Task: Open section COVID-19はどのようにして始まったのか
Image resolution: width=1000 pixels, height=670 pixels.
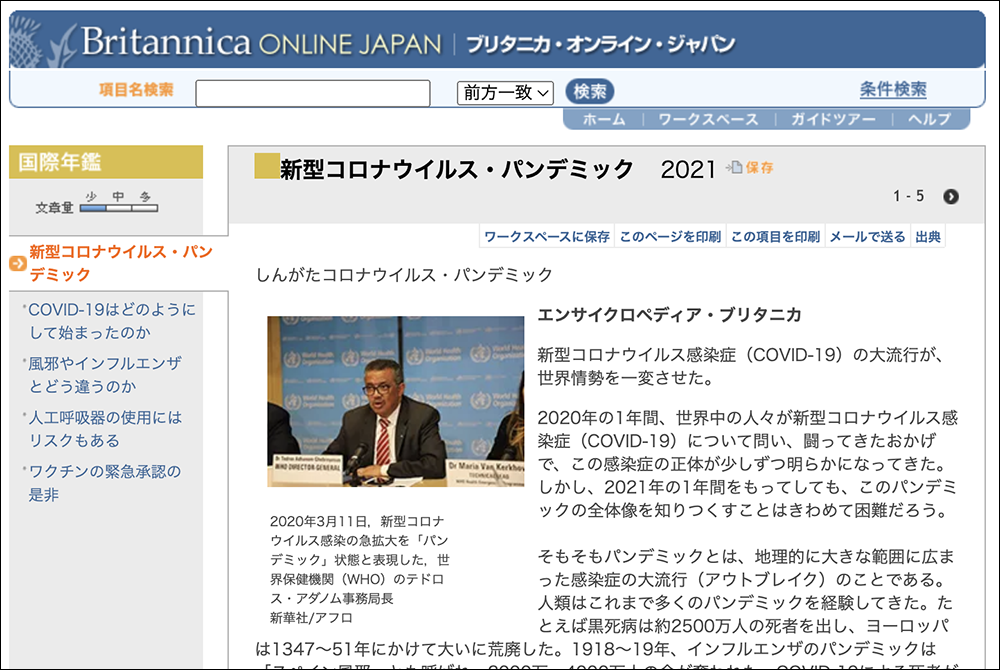Action: tap(112, 321)
